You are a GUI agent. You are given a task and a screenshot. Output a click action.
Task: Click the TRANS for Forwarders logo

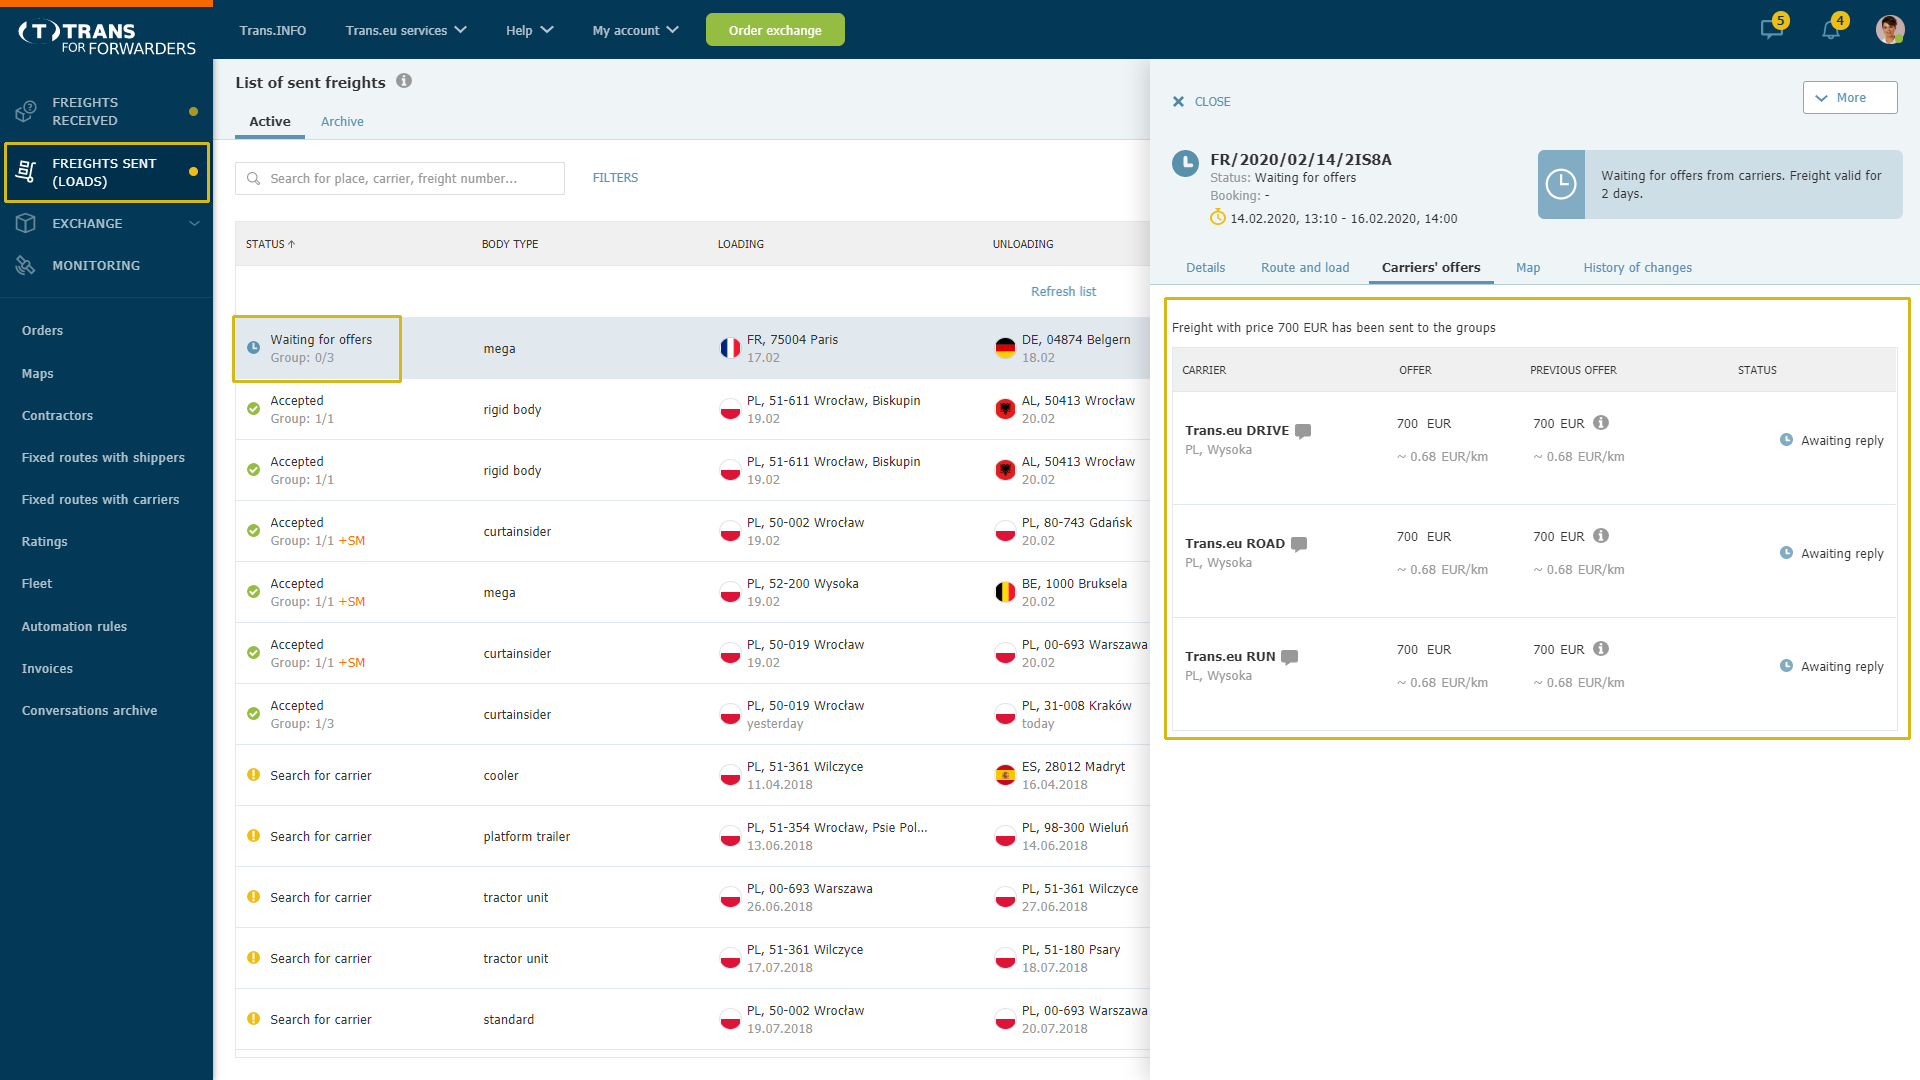(x=107, y=37)
